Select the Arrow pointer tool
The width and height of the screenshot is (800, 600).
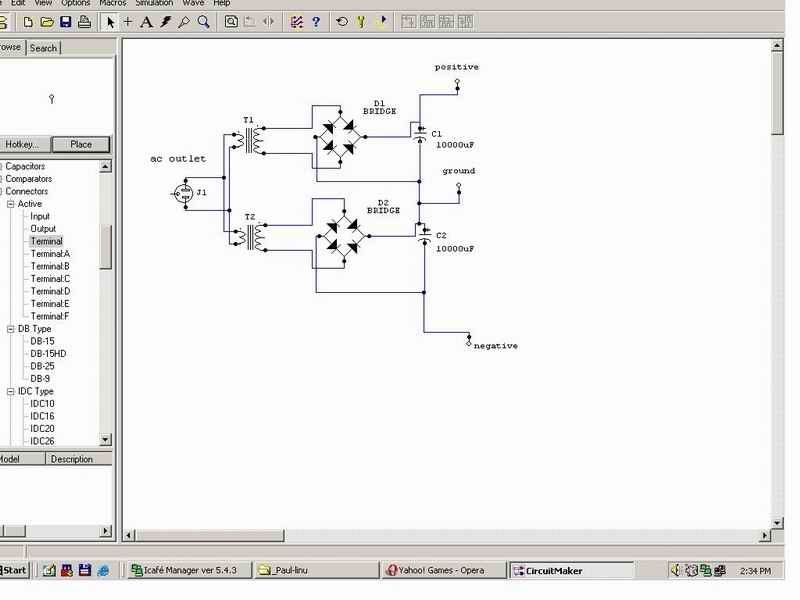[110, 22]
